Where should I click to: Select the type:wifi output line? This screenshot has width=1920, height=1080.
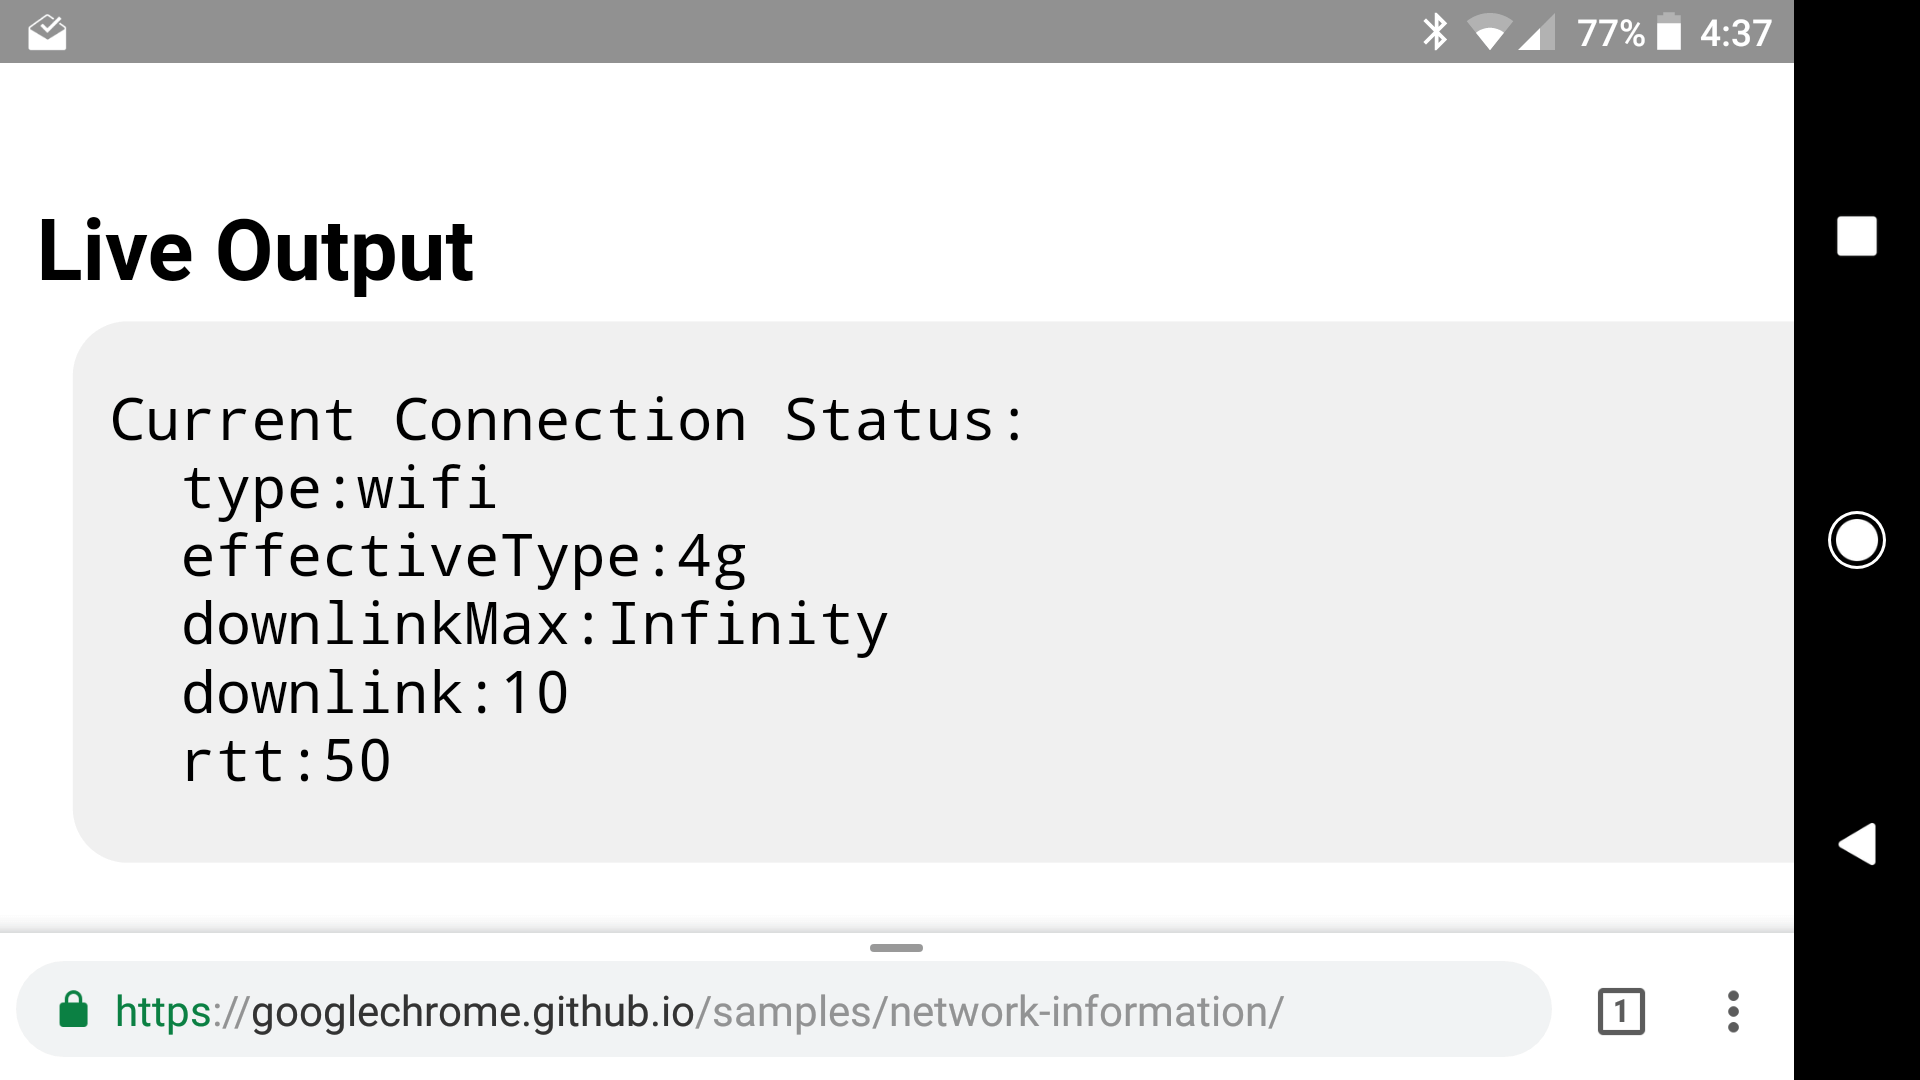(338, 489)
